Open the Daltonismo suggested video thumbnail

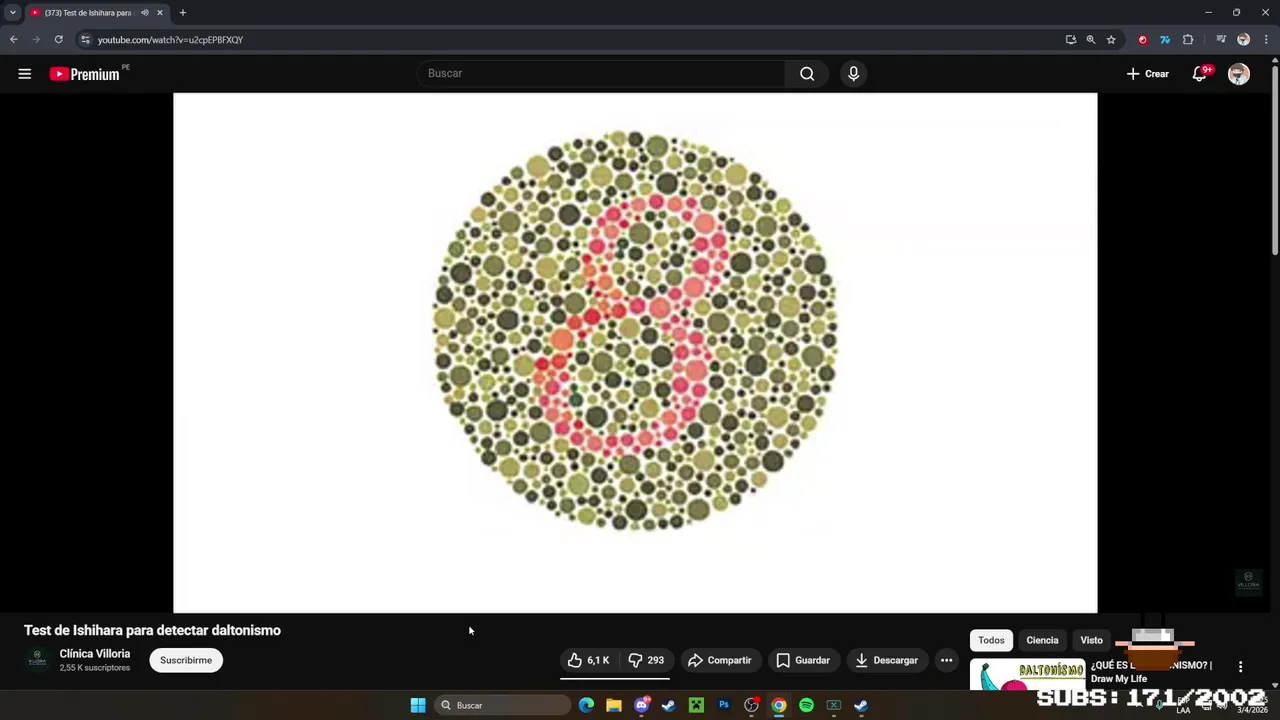tap(1027, 675)
